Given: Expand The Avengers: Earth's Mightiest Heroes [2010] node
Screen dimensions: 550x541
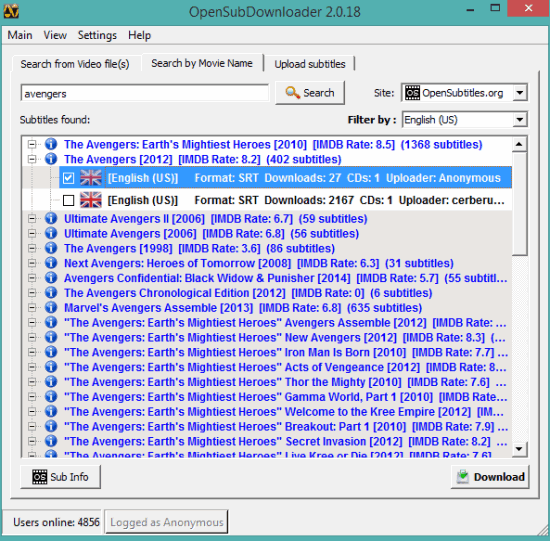Looking at the screenshot, I should [x=32, y=144].
